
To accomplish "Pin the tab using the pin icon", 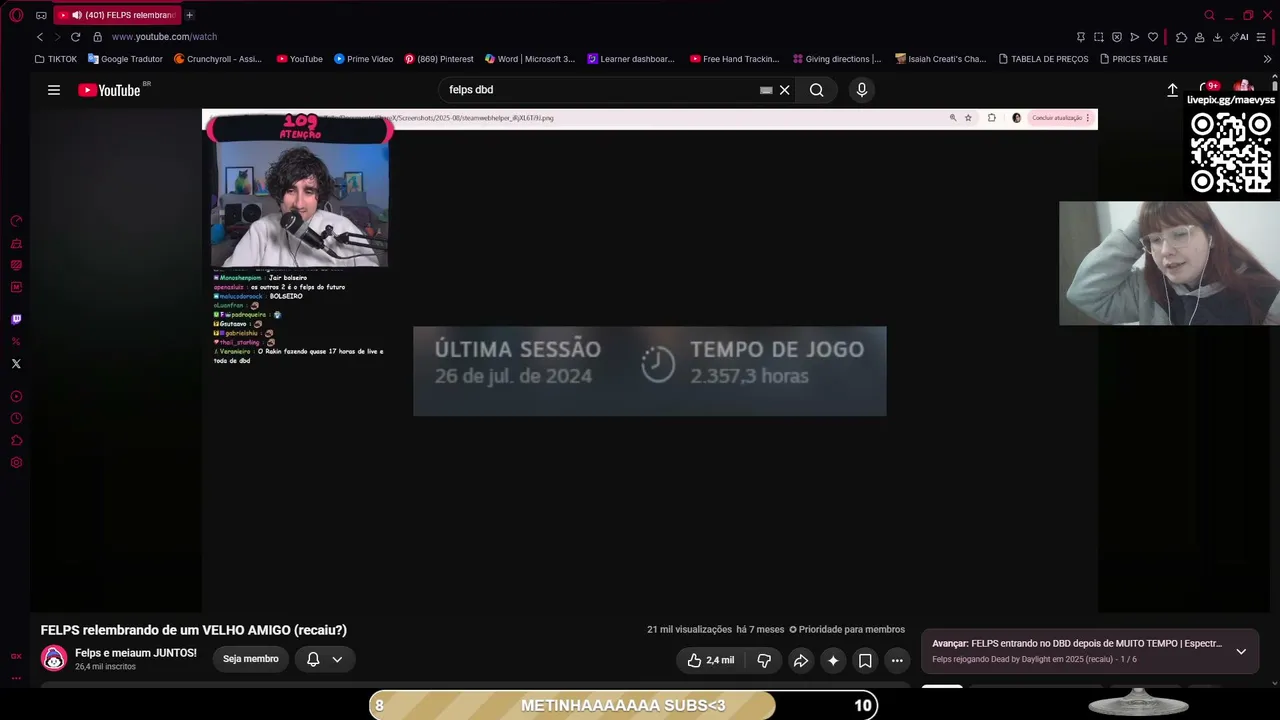I will 1081,37.
